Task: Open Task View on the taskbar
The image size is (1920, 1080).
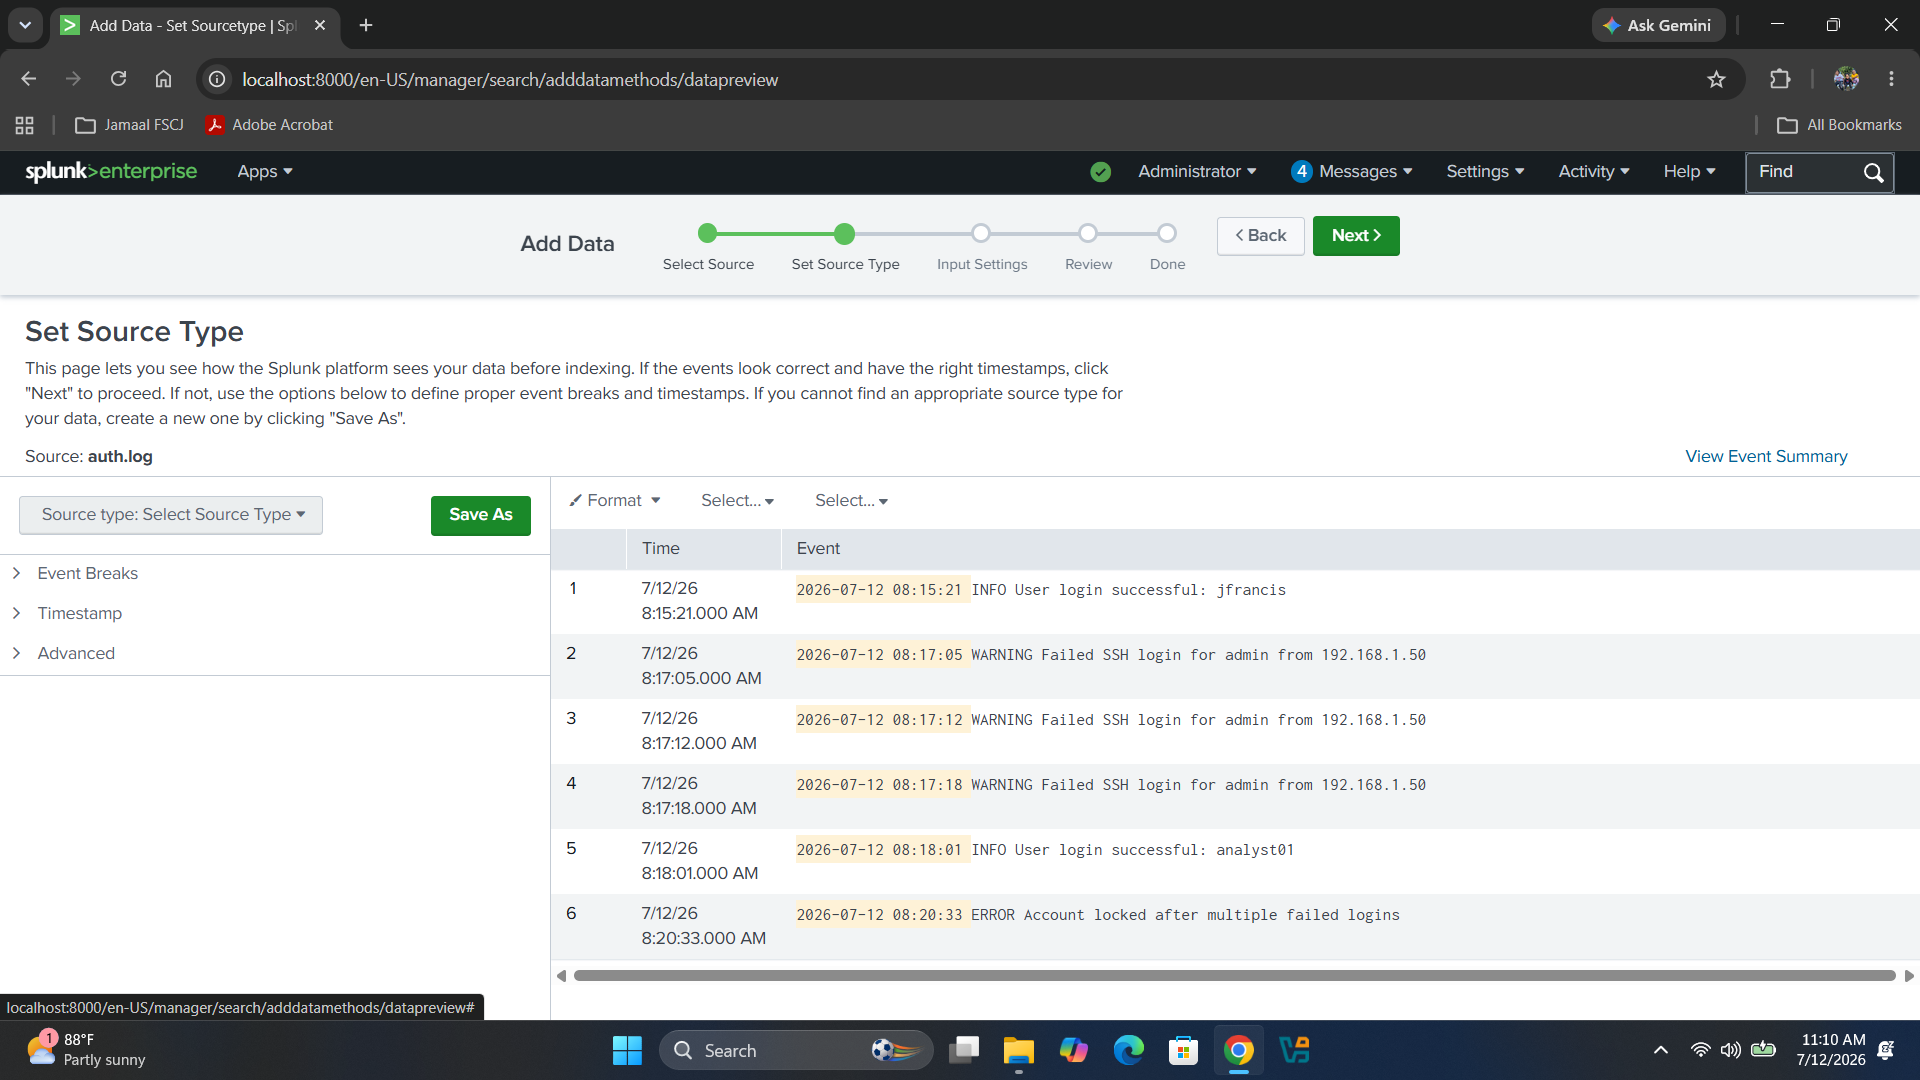Action: click(964, 1050)
